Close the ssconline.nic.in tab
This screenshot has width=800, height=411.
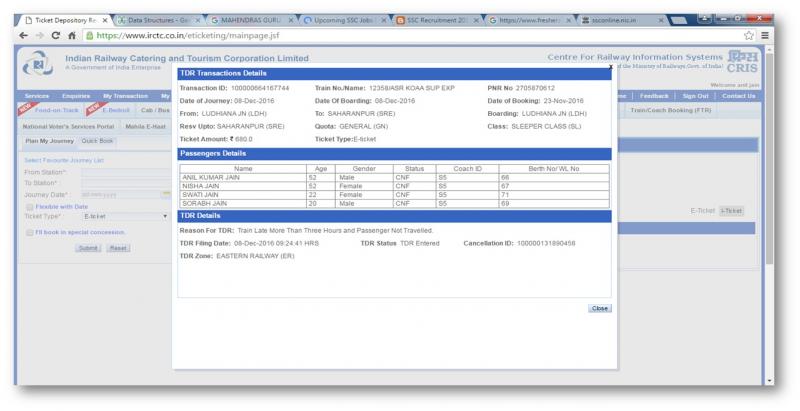pyautogui.click(x=661, y=20)
